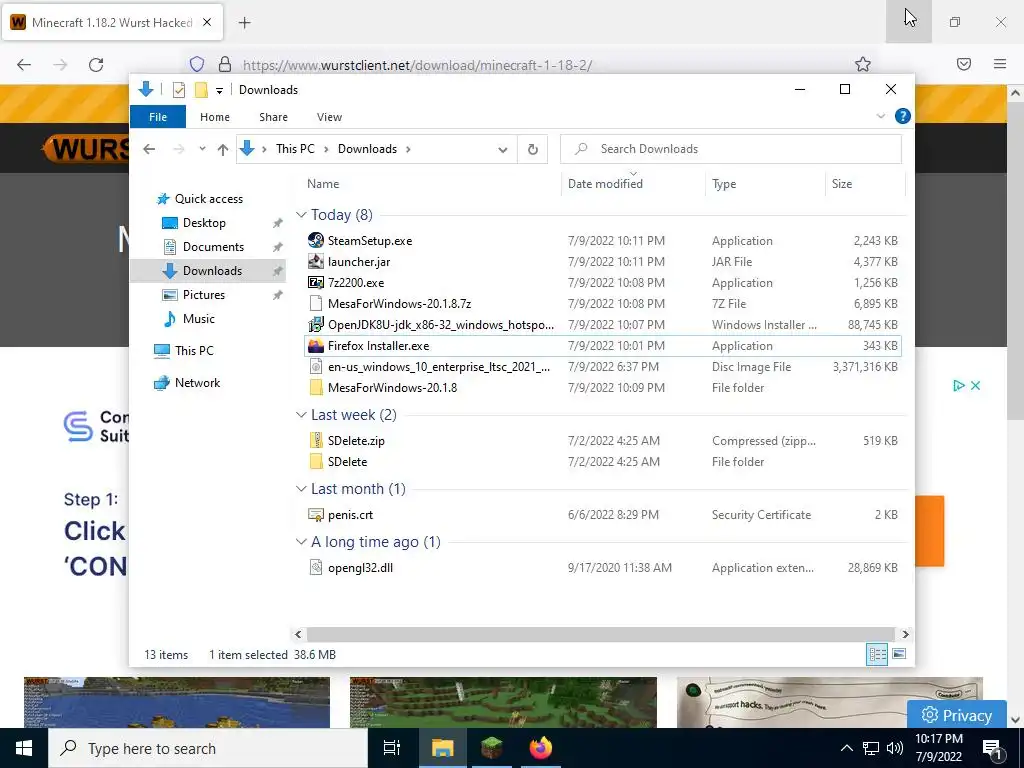
Task: Open the Share ribbon tab
Action: 273,117
